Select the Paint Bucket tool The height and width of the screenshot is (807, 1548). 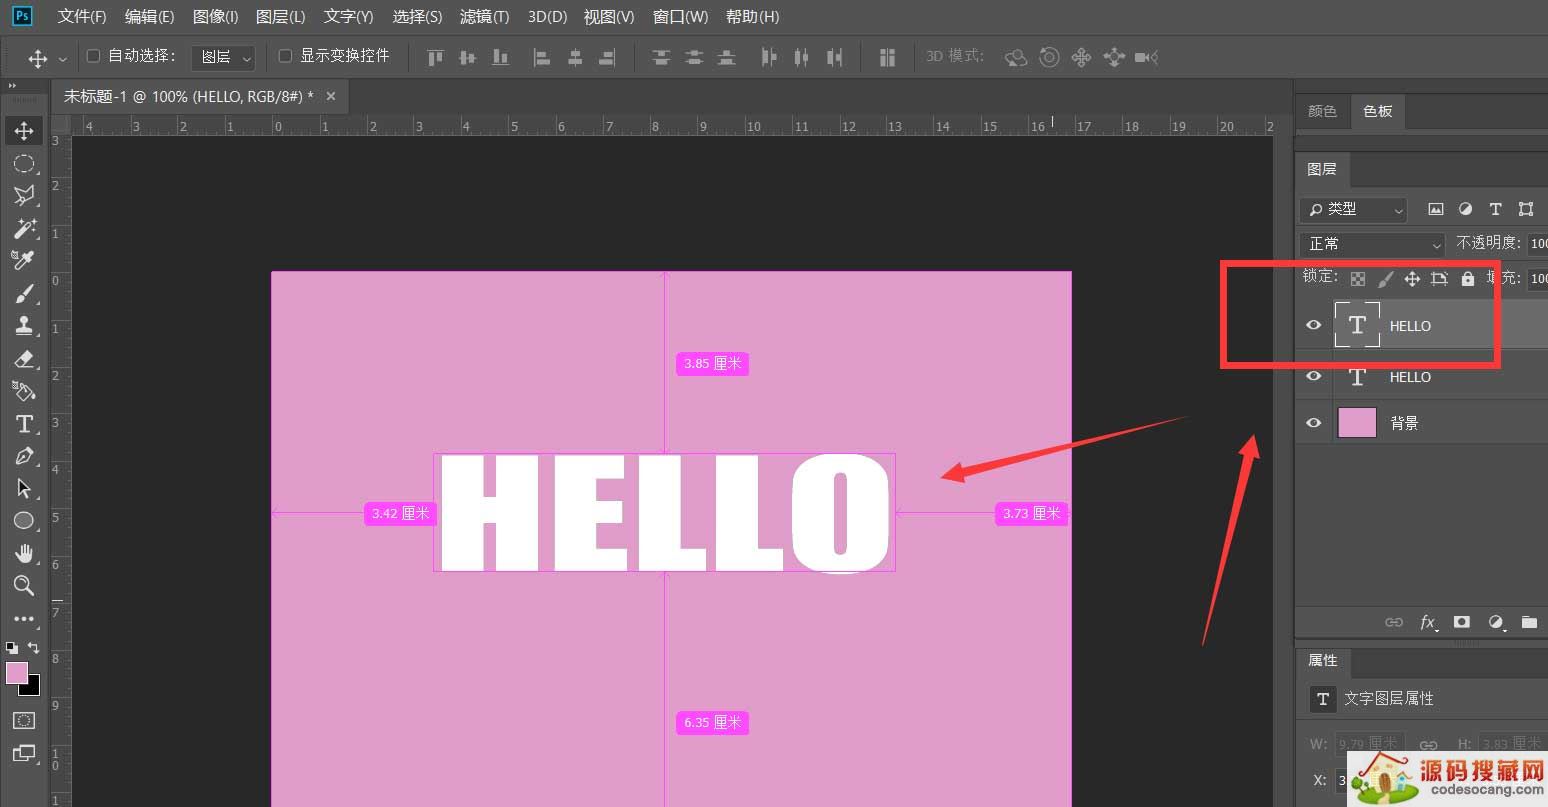[x=24, y=391]
